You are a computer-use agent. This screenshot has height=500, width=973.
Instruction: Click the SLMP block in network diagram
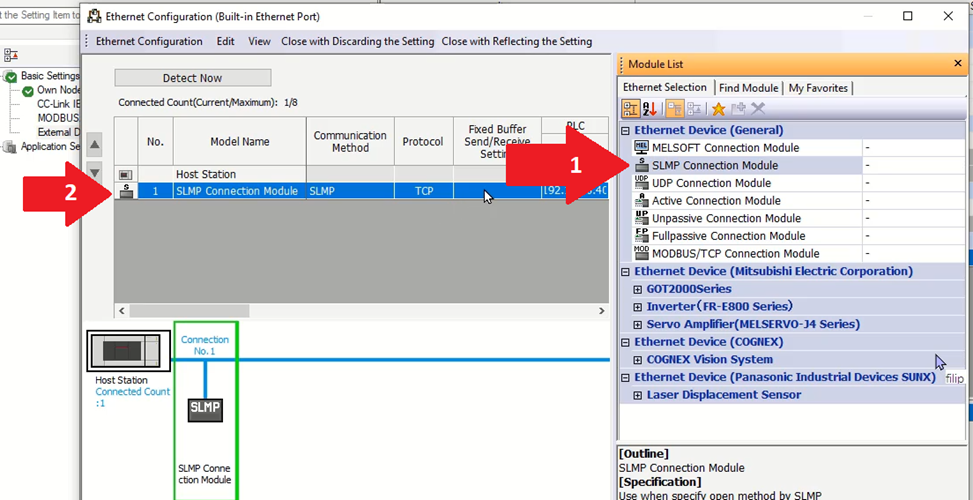(x=205, y=409)
